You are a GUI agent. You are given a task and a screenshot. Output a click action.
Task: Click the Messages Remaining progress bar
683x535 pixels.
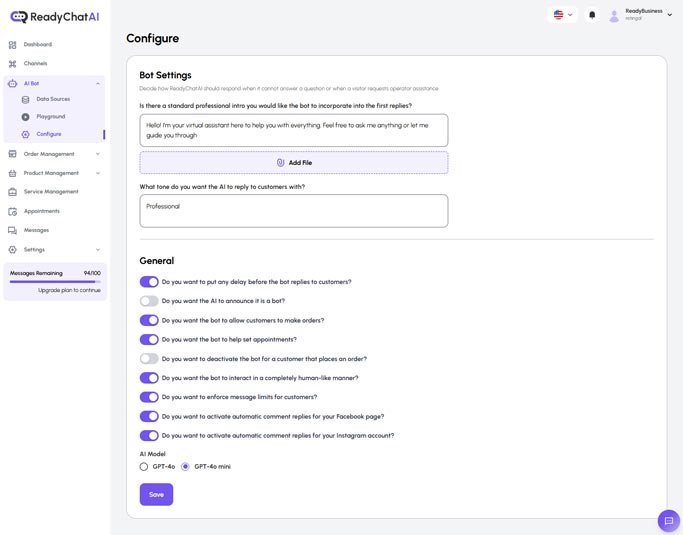[55, 282]
